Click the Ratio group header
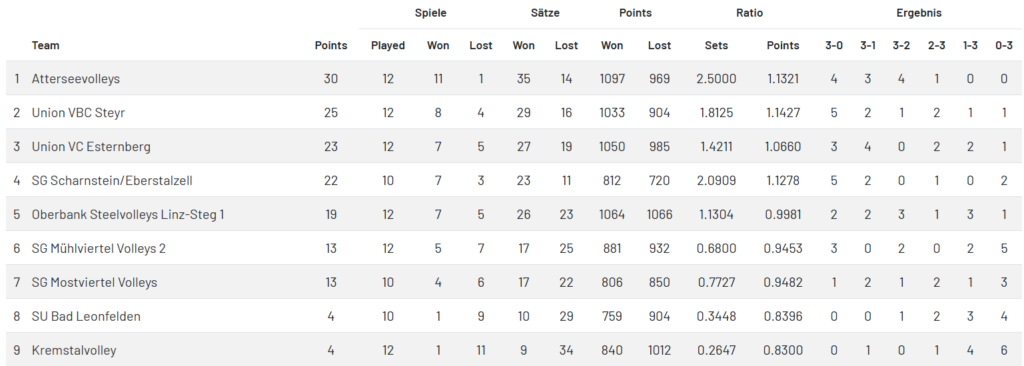Viewport: 1024px width, 366px height. tap(750, 12)
